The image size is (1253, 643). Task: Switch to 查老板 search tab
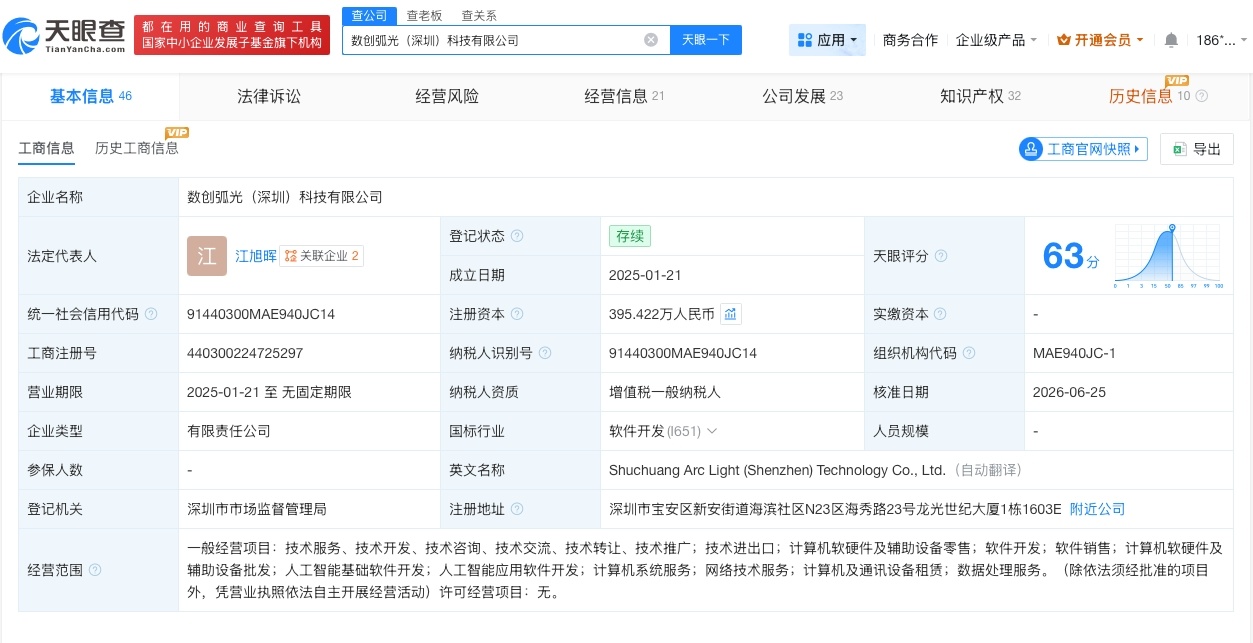pos(424,15)
